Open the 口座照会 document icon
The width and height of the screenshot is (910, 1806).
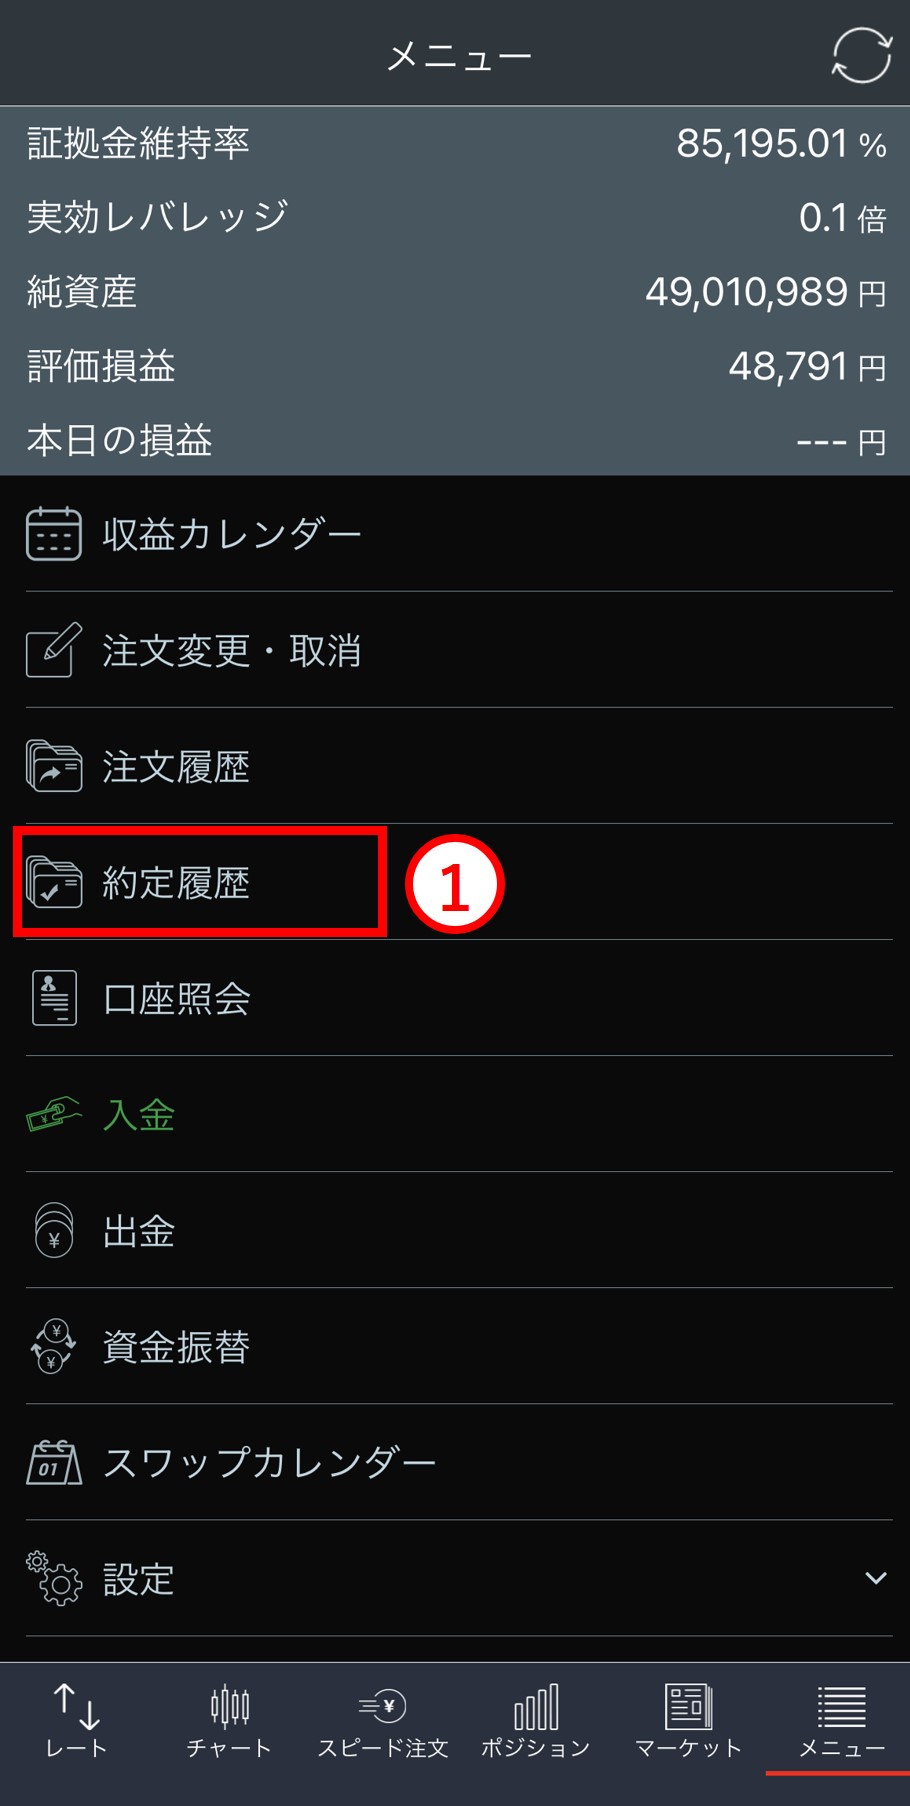(54, 998)
